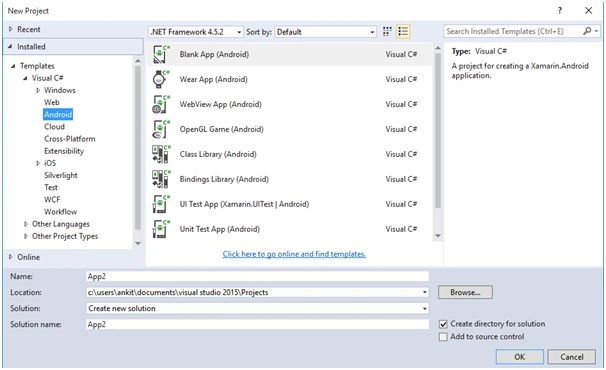Expand the Recent section

point(11,29)
